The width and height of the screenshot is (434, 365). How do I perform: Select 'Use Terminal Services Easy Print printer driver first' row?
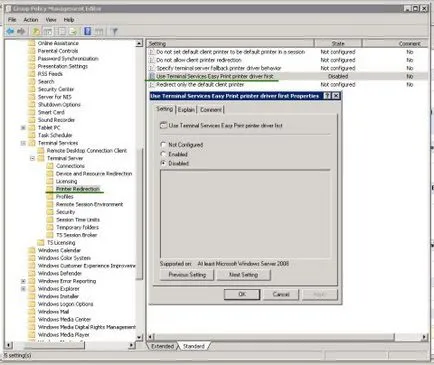coord(287,76)
